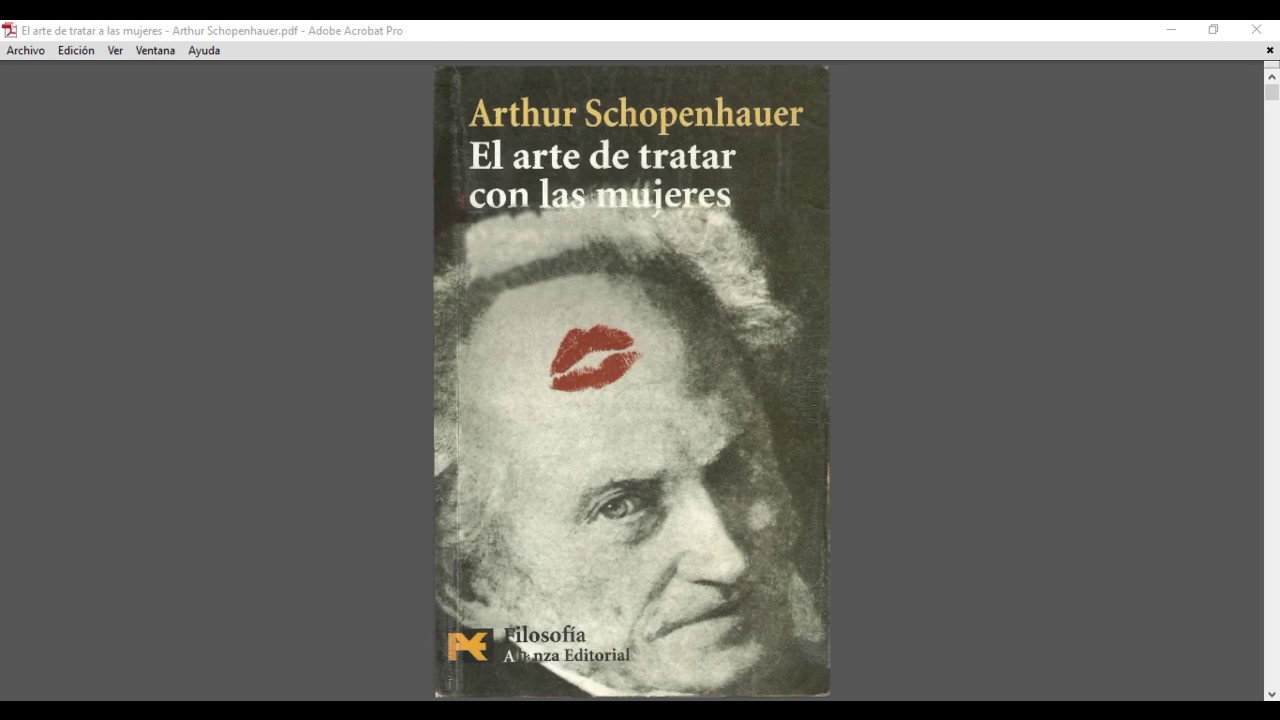Viewport: 1280px width, 720px height.
Task: Restore down the Acrobat window
Action: point(1213,30)
